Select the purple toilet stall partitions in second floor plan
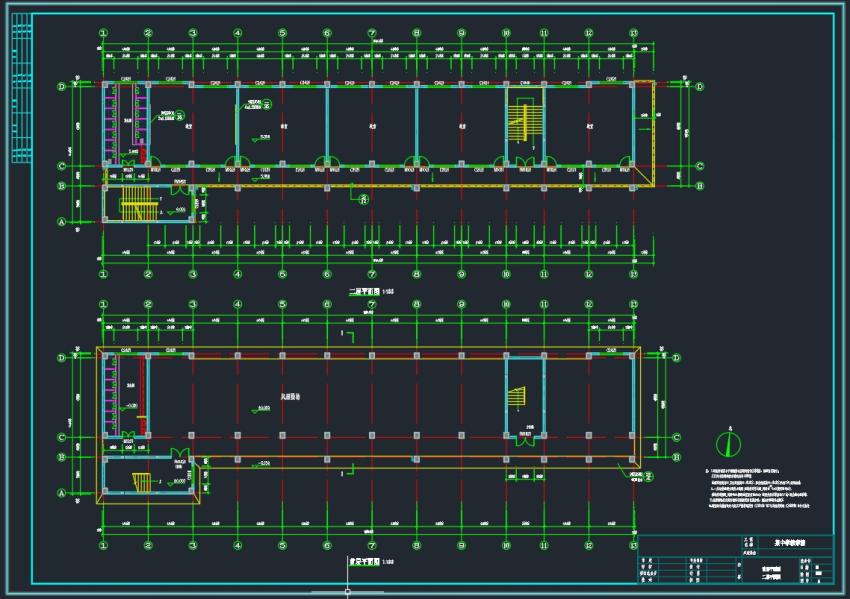Image resolution: width=850 pixels, height=599 pixels. click(125, 124)
